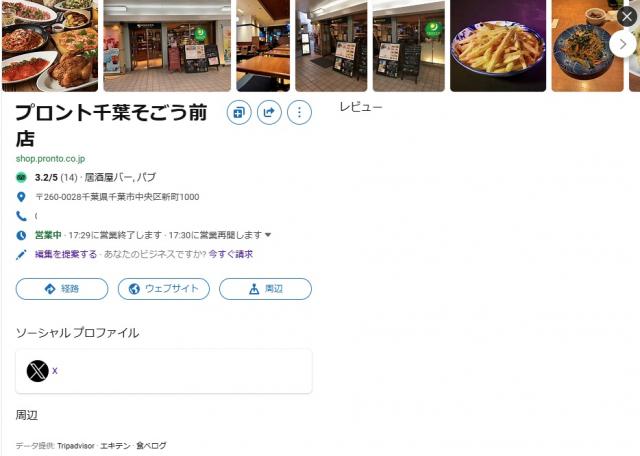Open the shop.pronto.co.jp link

coord(51,158)
